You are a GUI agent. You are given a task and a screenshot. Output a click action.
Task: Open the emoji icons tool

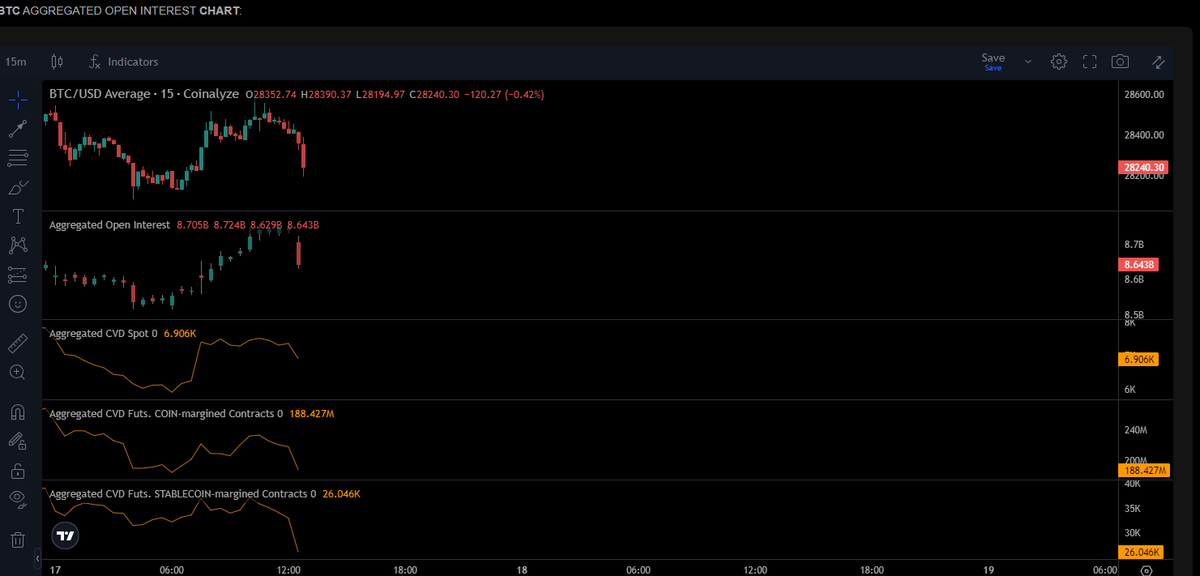click(18, 303)
